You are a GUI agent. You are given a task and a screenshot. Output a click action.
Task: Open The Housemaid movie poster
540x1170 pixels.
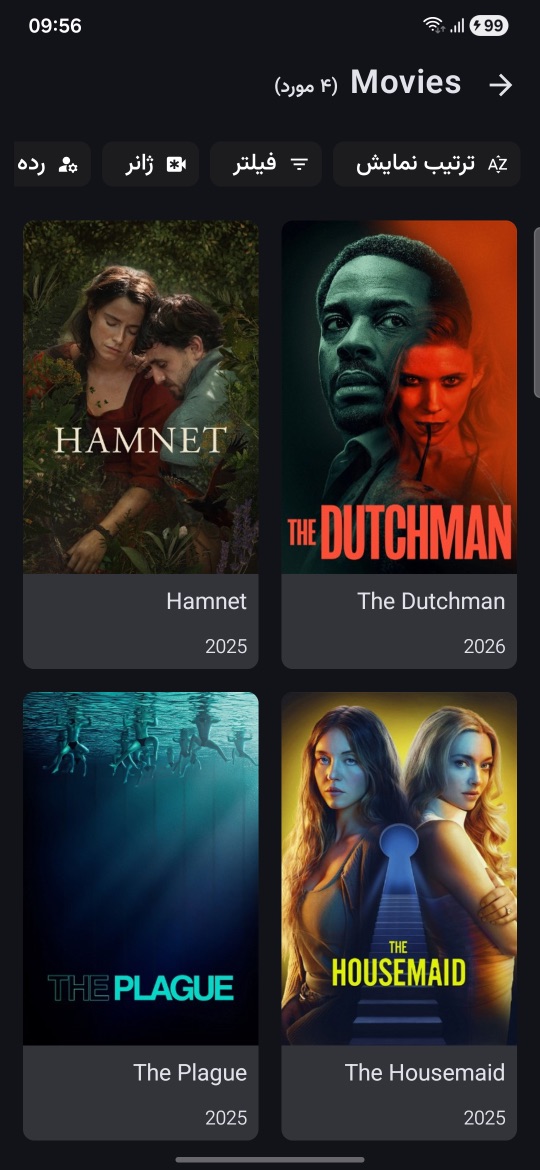[x=399, y=869]
